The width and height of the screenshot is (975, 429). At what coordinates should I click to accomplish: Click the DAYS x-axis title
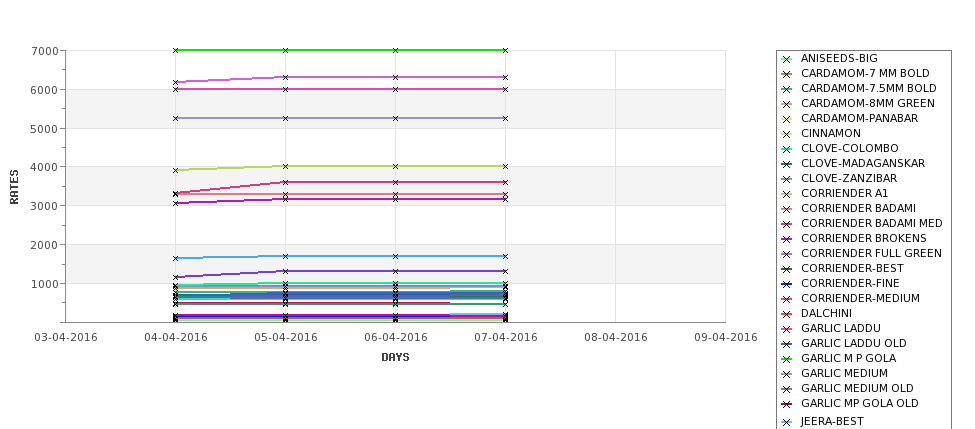tap(395, 358)
